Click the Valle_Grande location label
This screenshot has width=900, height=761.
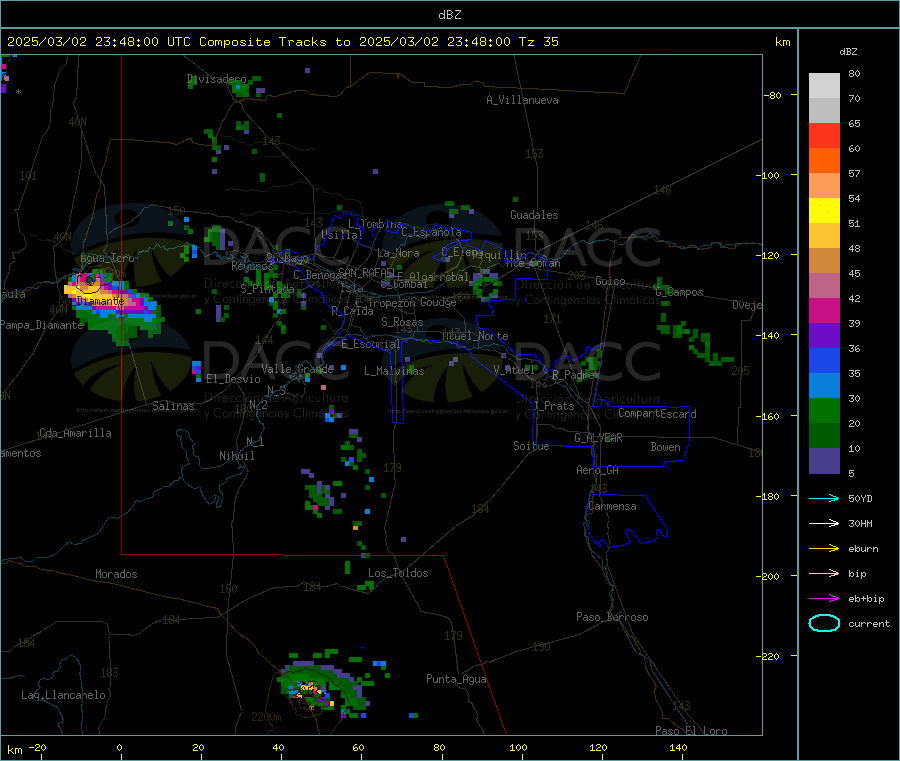tap(297, 369)
